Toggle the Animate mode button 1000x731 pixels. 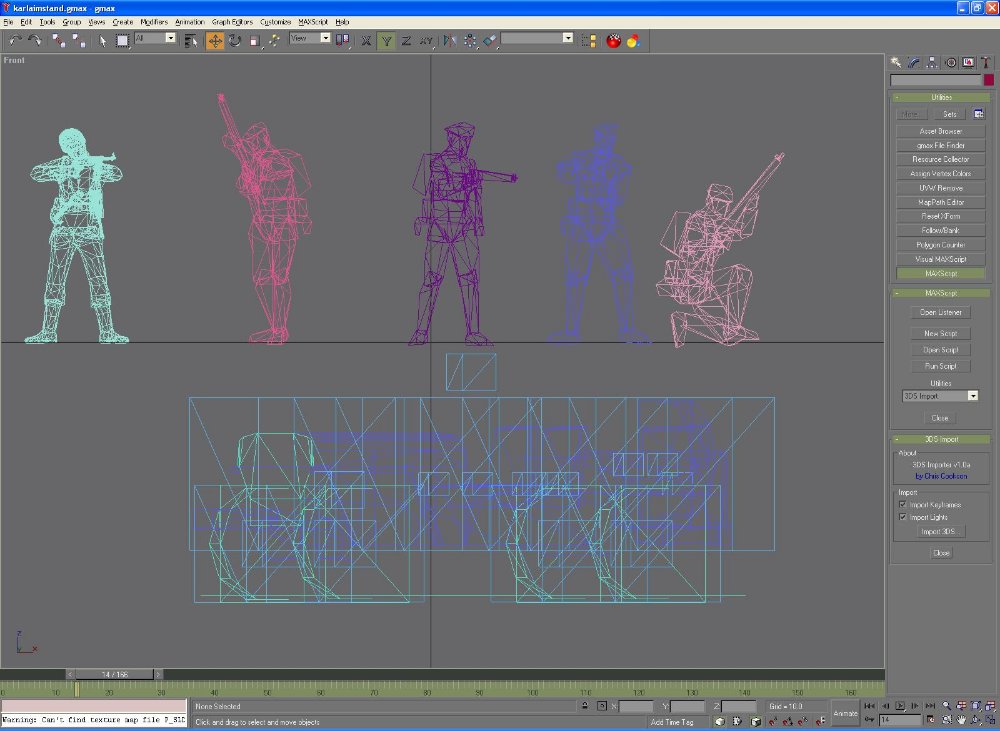pos(846,713)
